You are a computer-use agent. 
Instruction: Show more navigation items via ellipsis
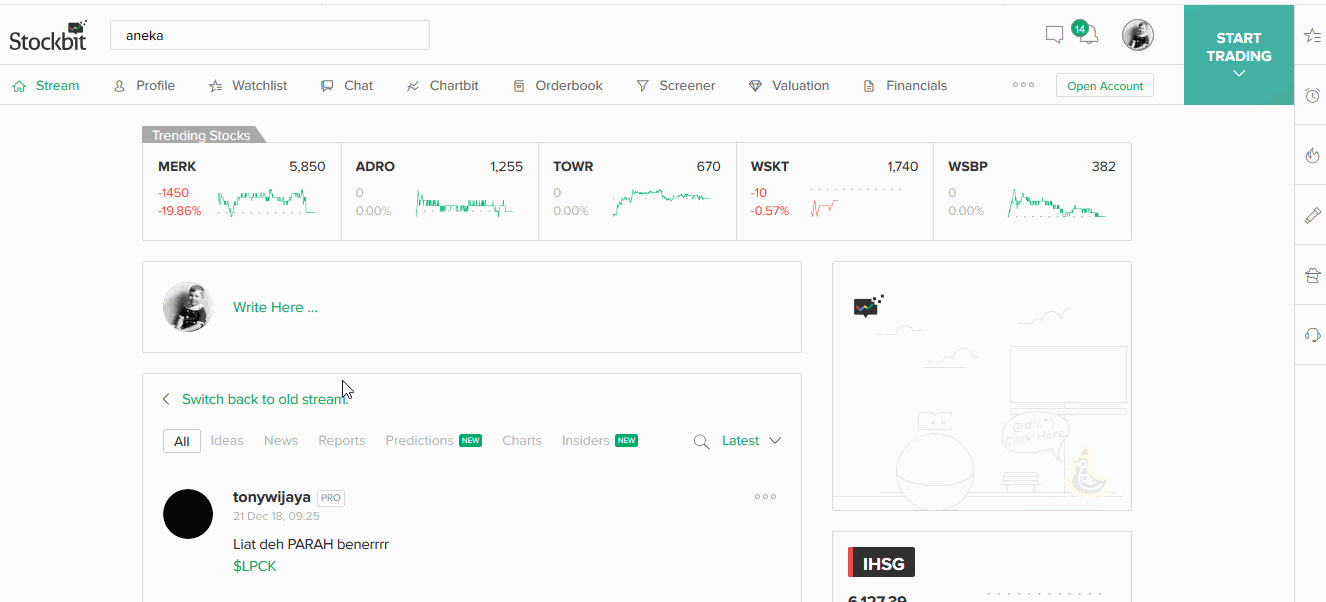(1023, 85)
